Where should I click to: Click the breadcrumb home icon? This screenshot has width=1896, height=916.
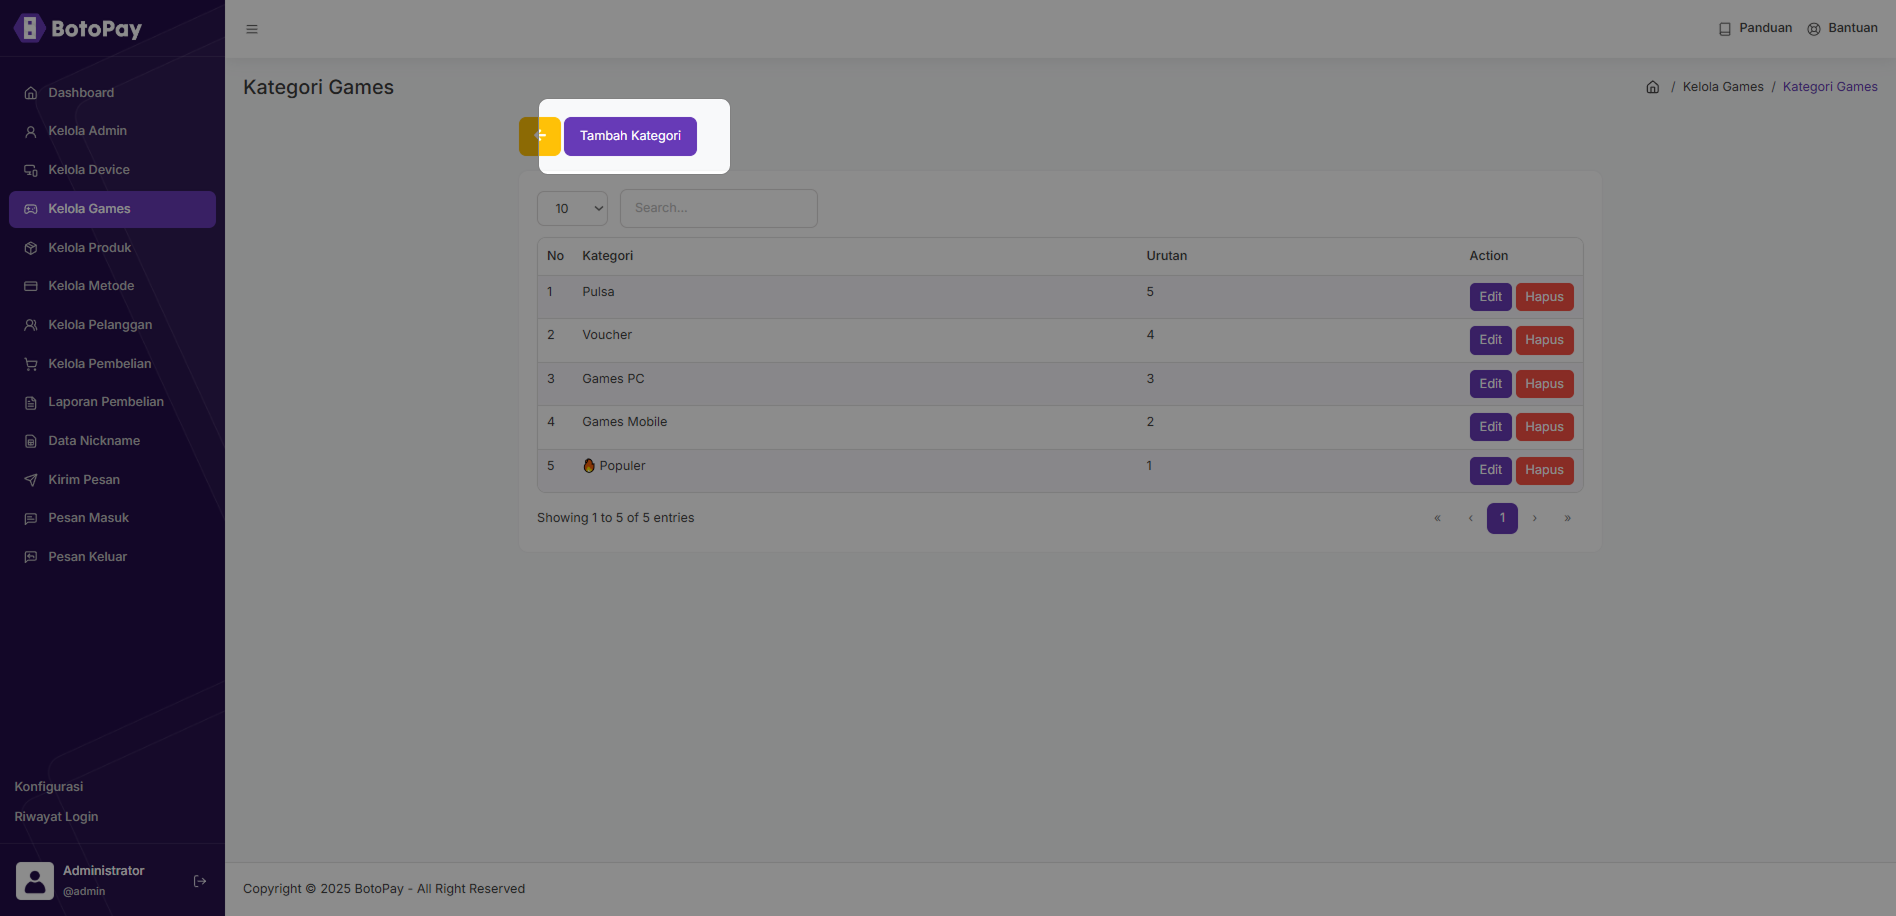[1653, 87]
